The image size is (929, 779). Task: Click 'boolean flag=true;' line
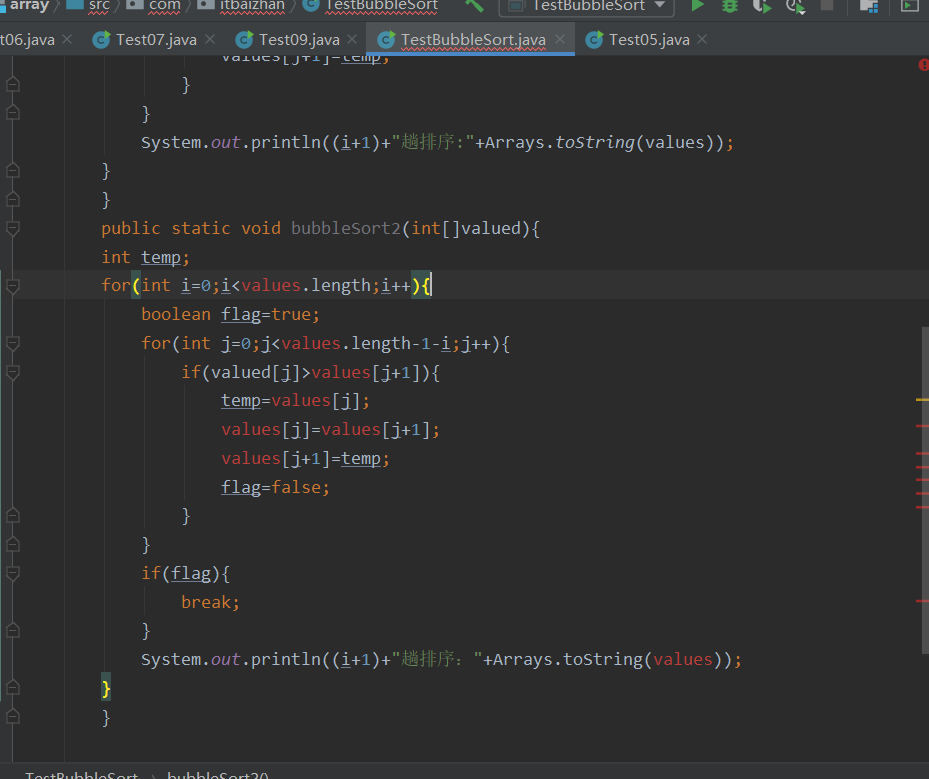[230, 315]
